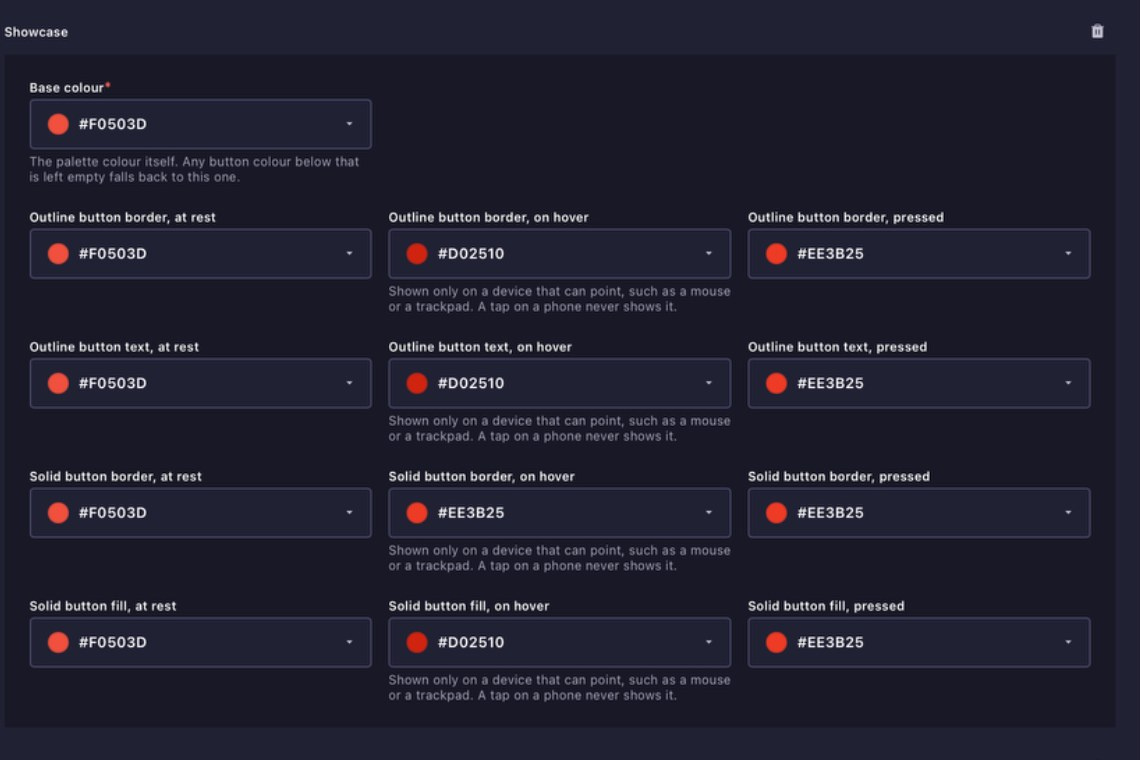Expand Outline button border, at rest dropdown
This screenshot has height=760, width=1140.
click(x=200, y=254)
